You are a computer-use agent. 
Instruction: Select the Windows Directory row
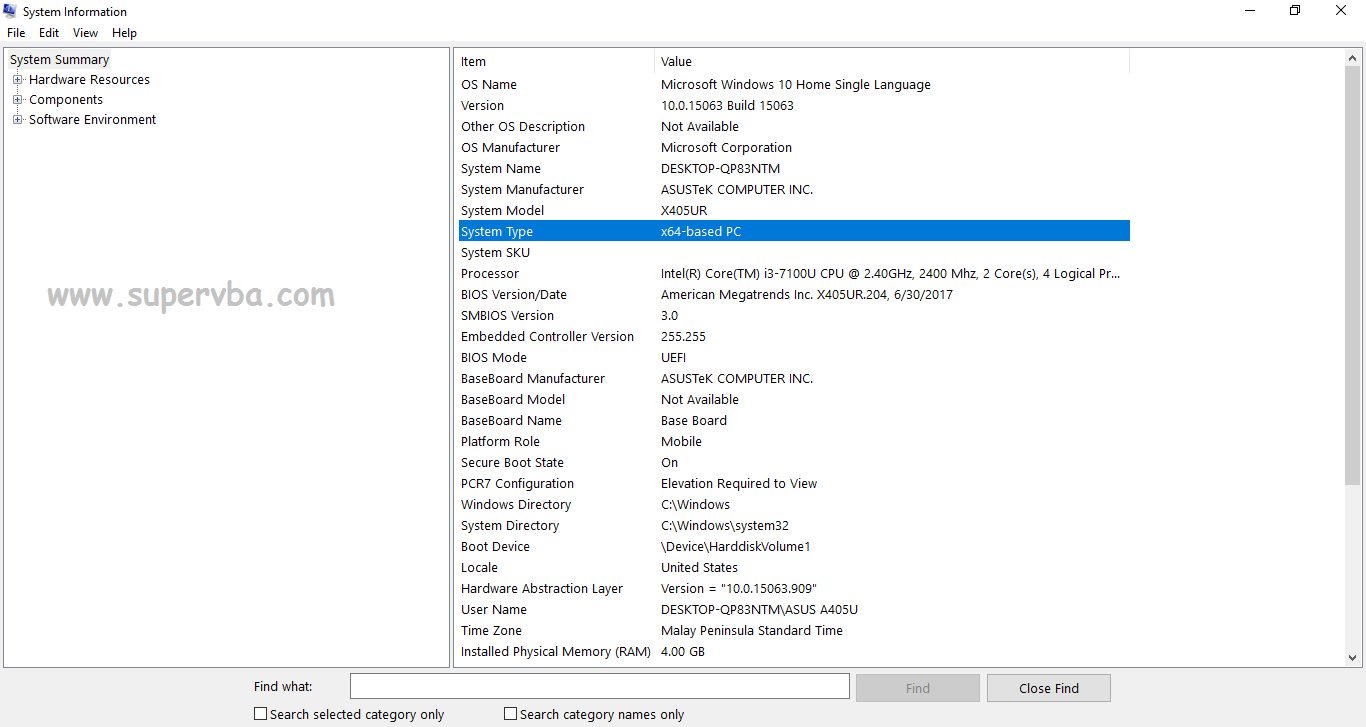794,505
